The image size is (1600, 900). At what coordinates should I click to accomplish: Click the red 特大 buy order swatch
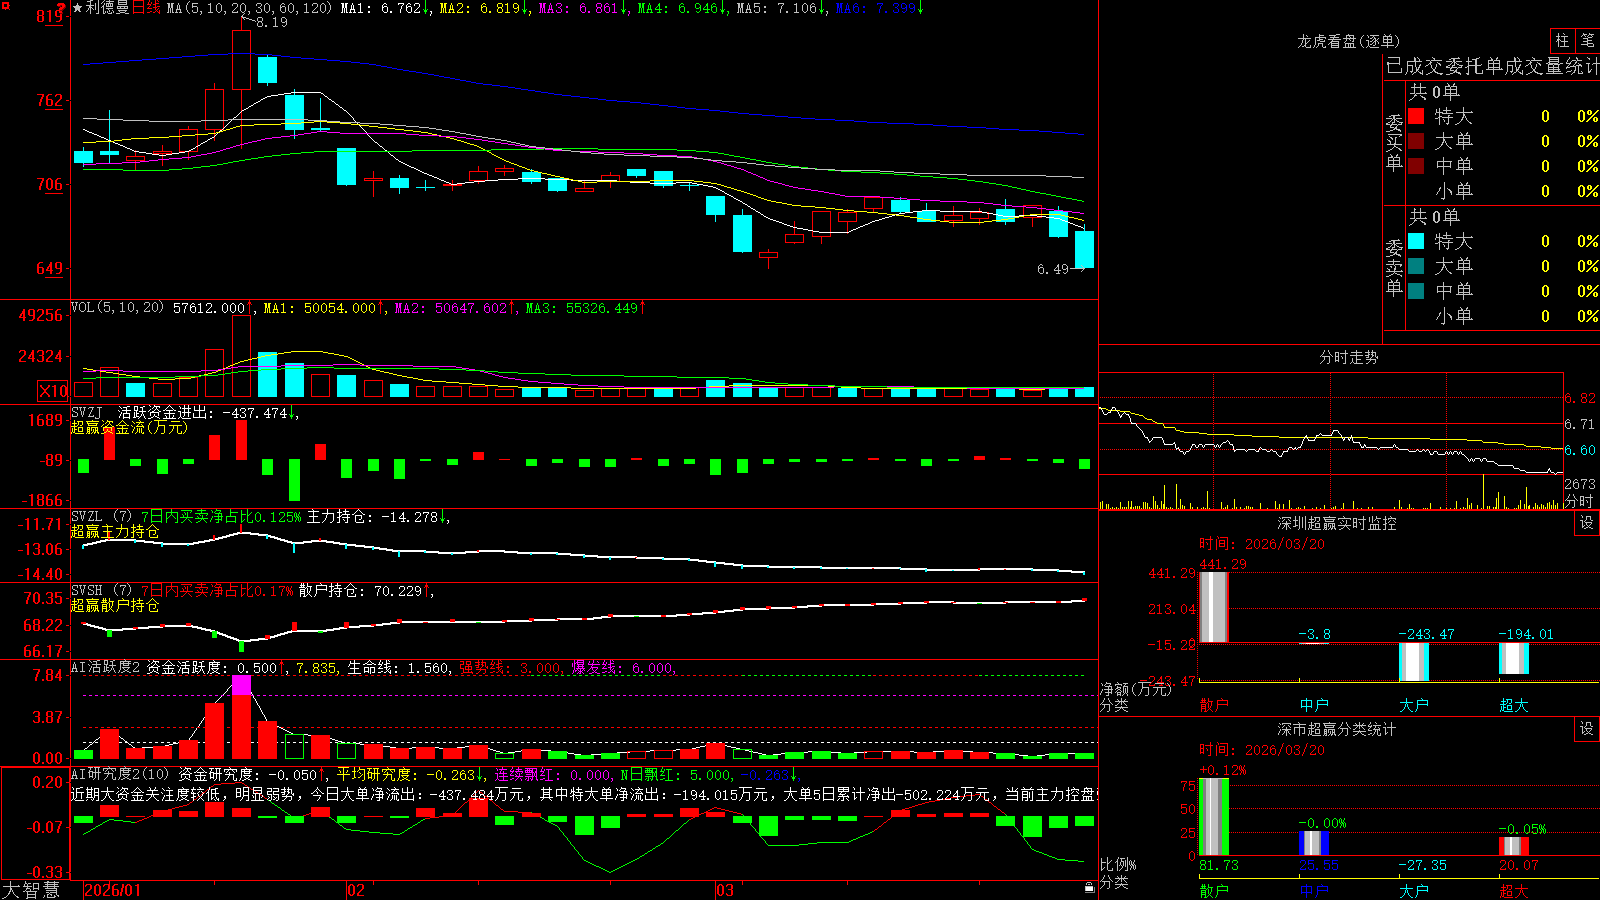tap(1416, 116)
